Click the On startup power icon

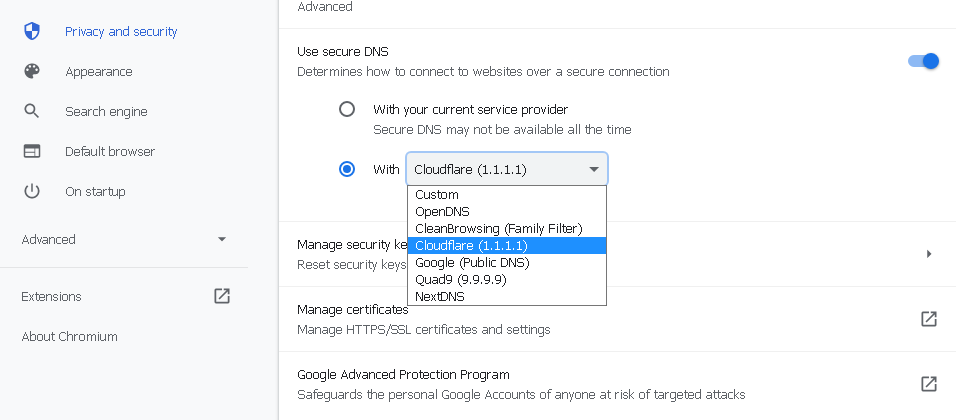click(x=32, y=191)
